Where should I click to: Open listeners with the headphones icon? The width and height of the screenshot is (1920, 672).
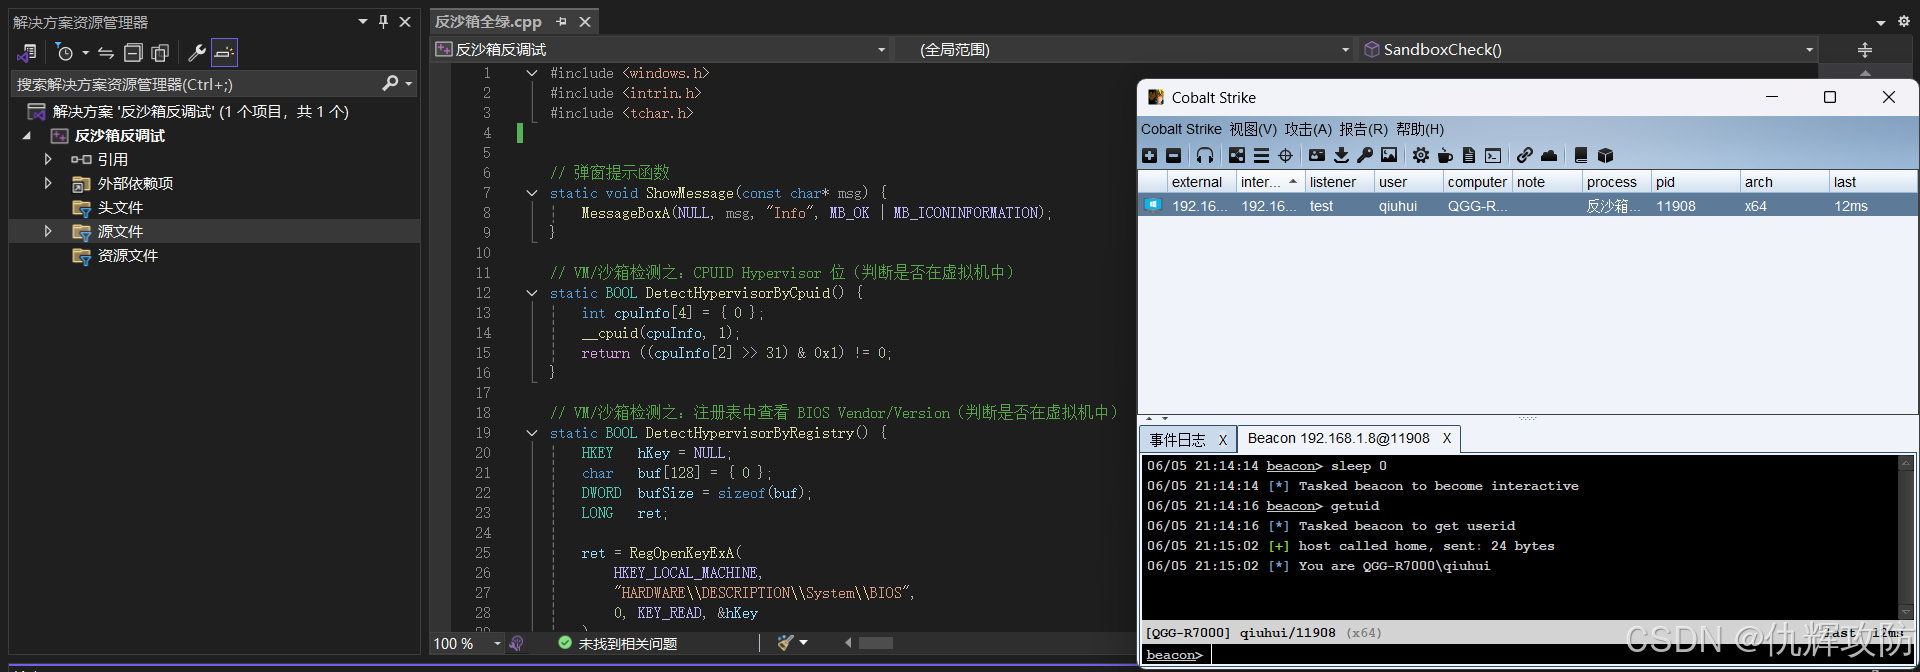(x=1205, y=155)
